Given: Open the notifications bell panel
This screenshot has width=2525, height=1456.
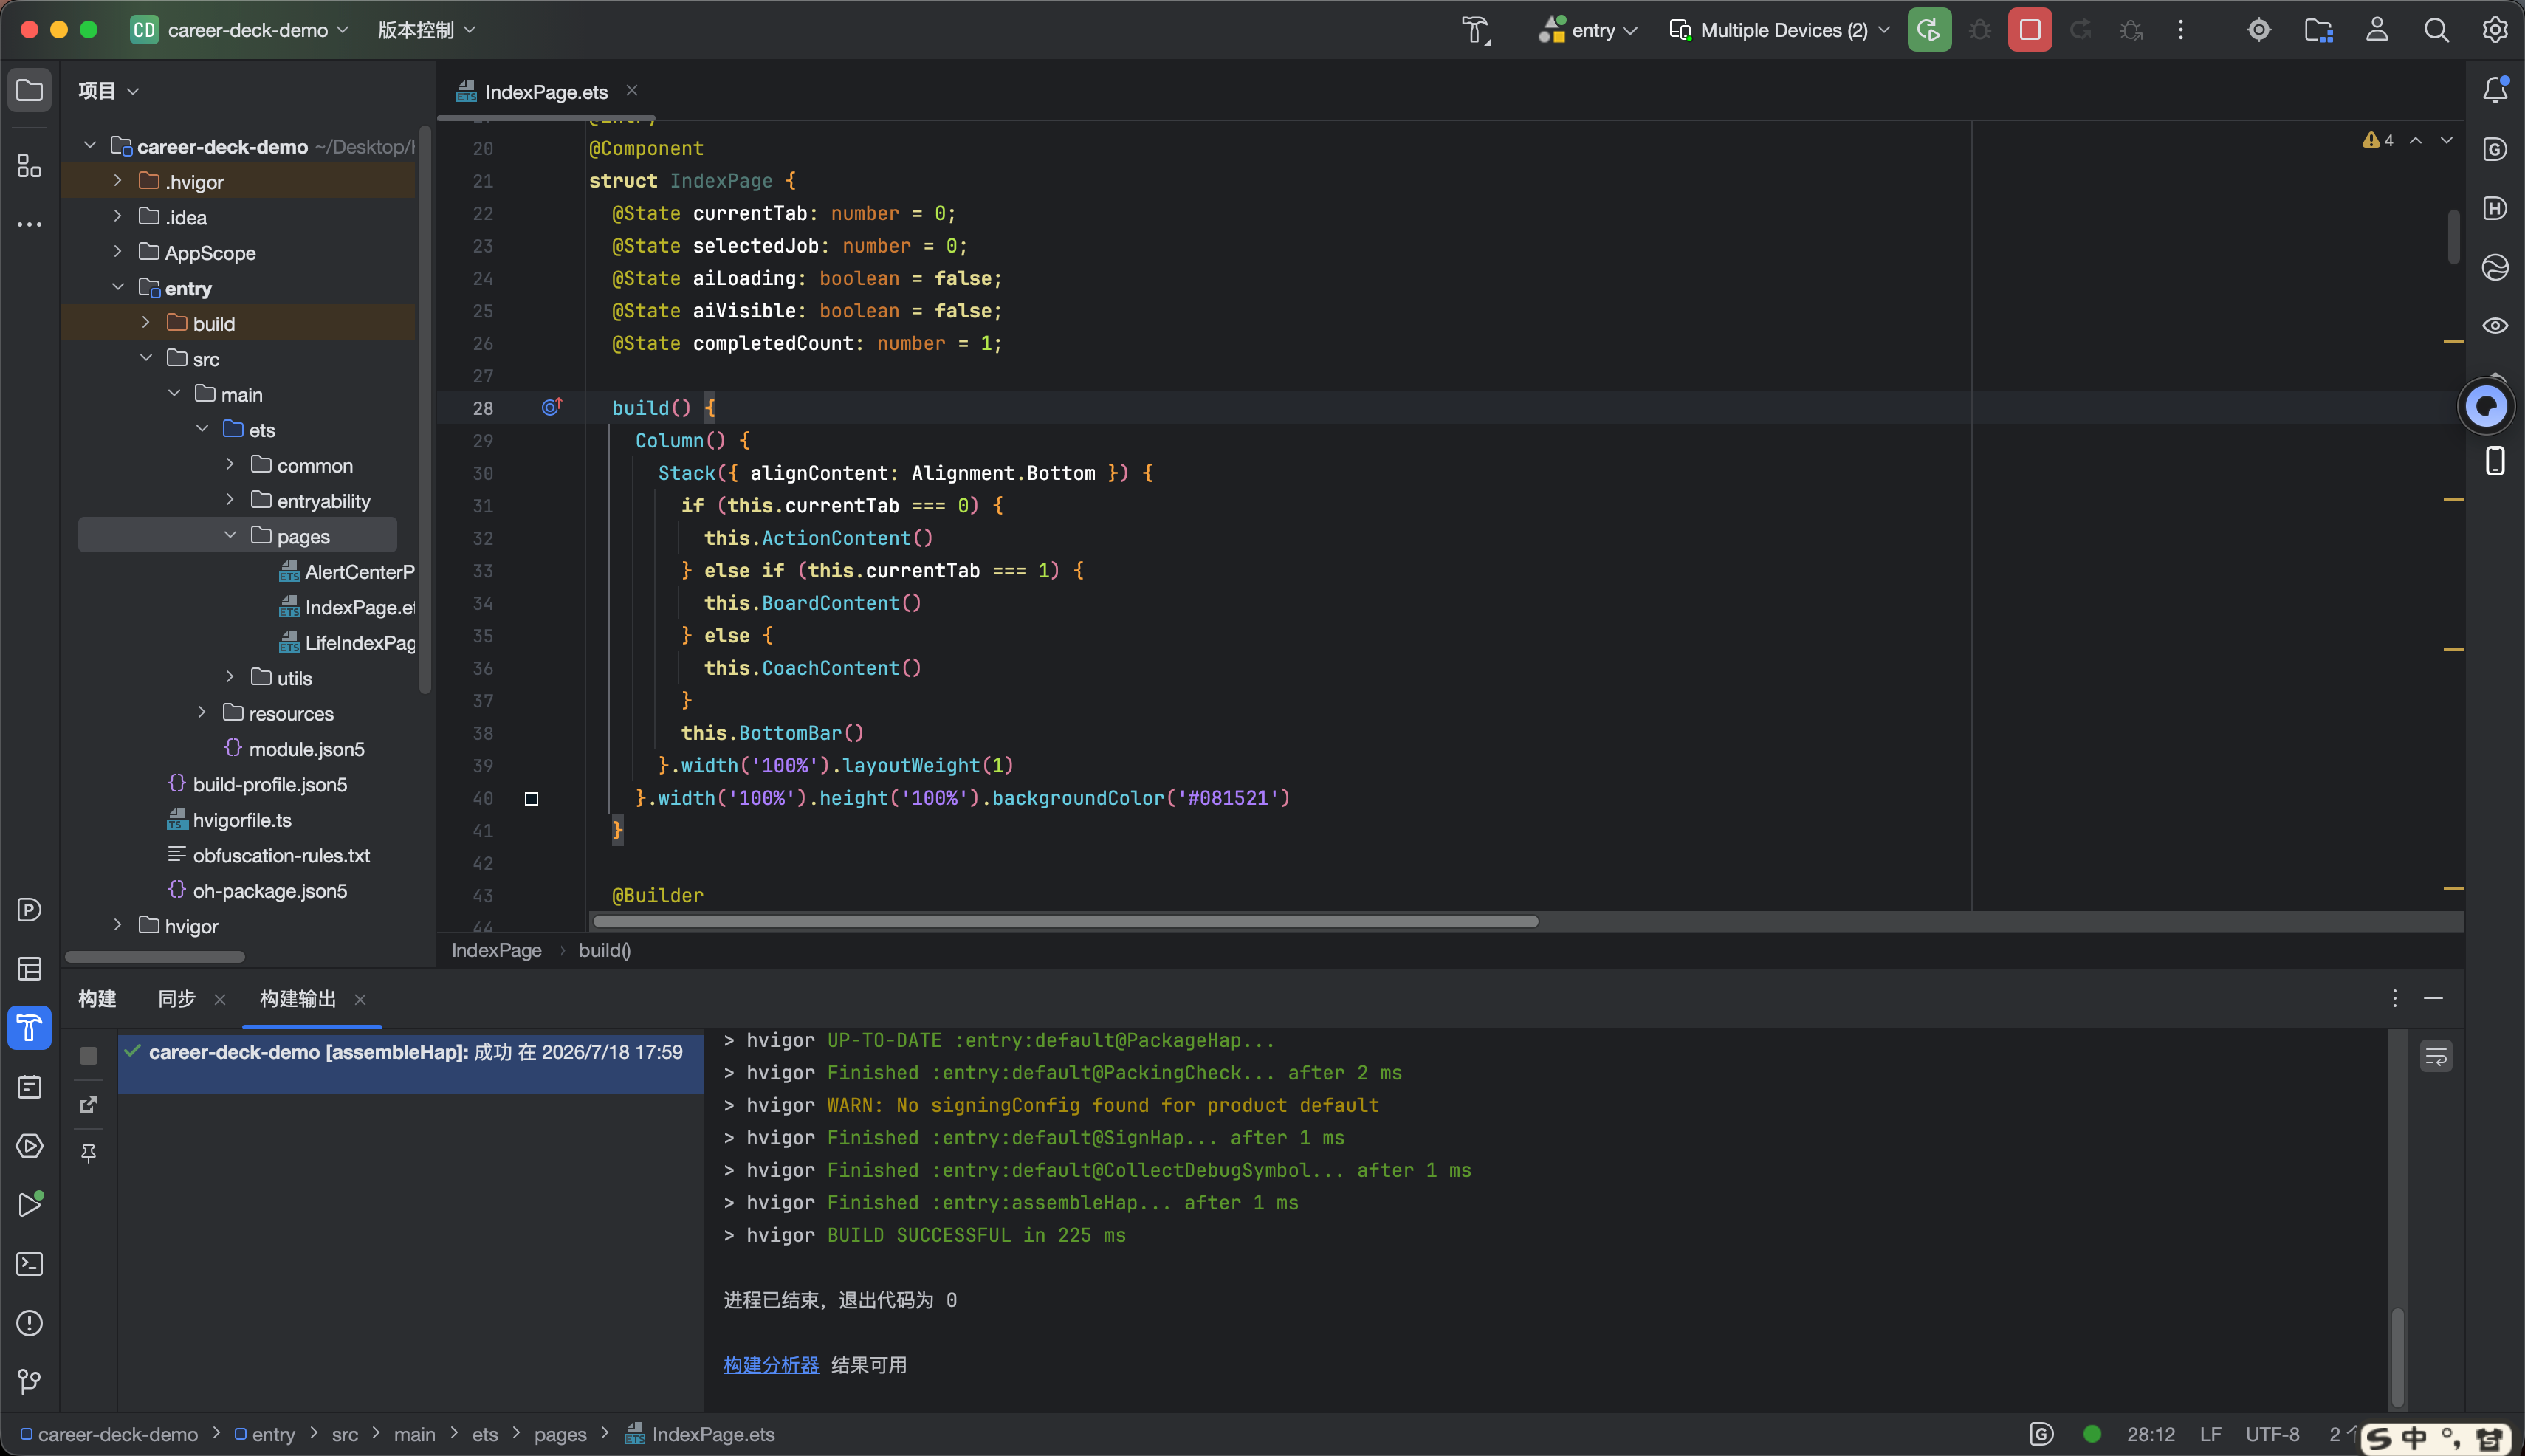Looking at the screenshot, I should coord(2495,90).
